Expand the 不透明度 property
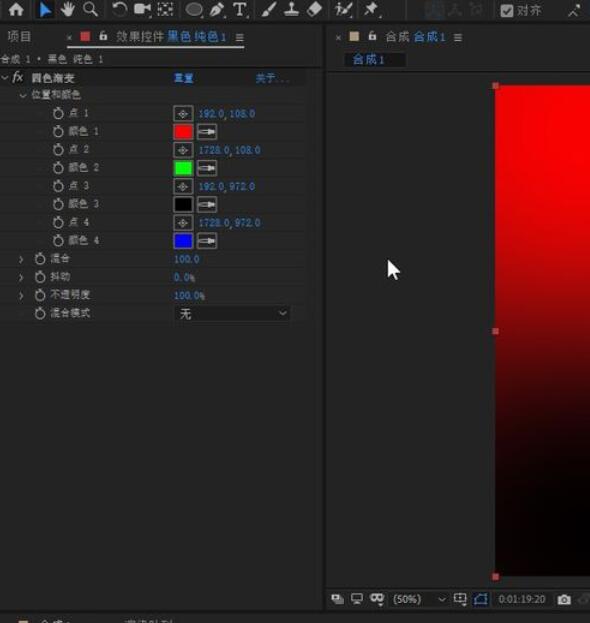 (x=21, y=296)
